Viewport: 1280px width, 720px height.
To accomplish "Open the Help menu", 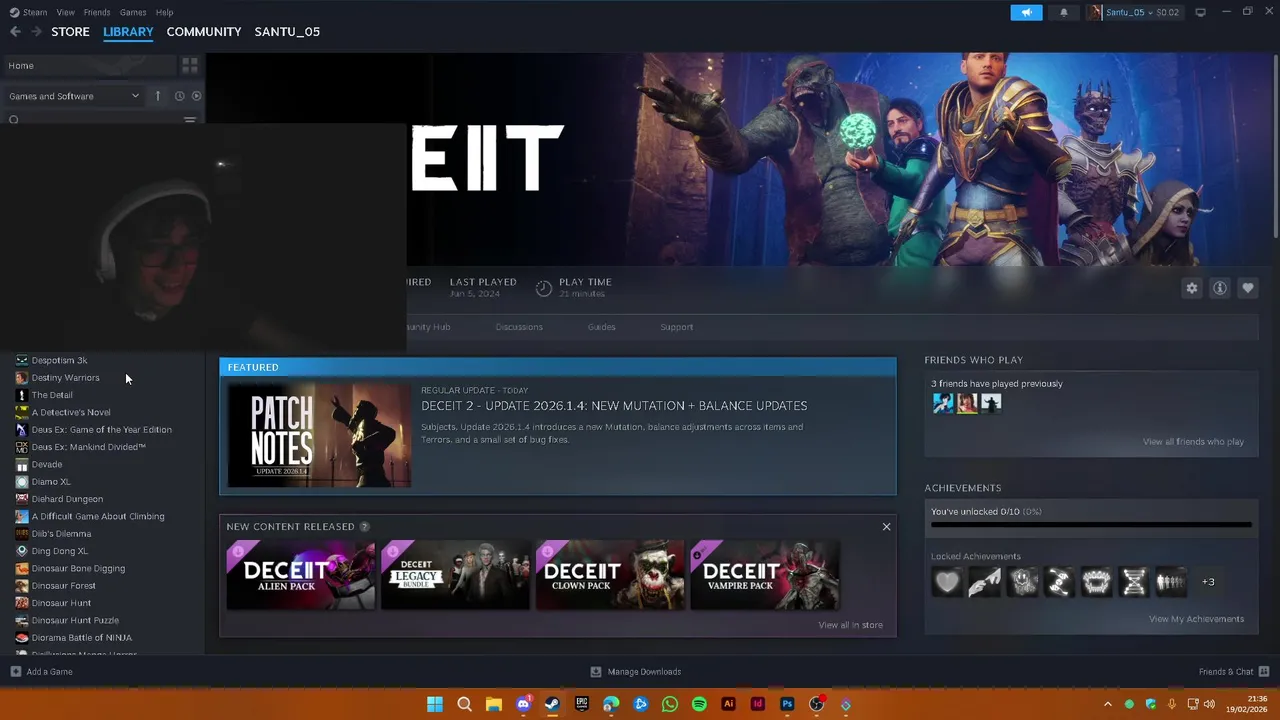I will click(x=164, y=12).
